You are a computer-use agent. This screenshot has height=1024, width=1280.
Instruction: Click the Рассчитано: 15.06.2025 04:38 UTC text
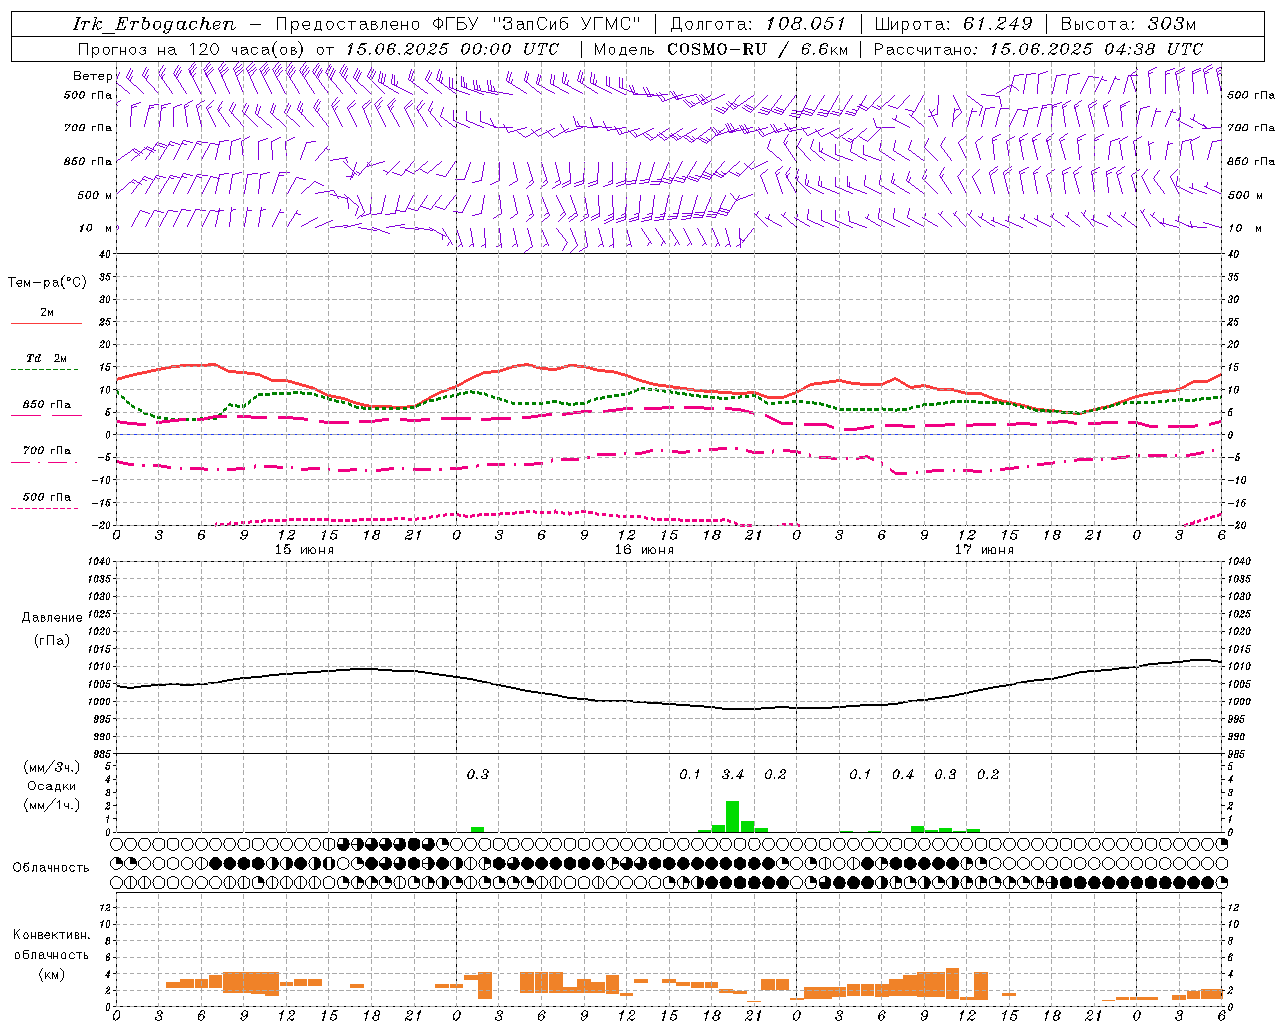tap(1038, 49)
